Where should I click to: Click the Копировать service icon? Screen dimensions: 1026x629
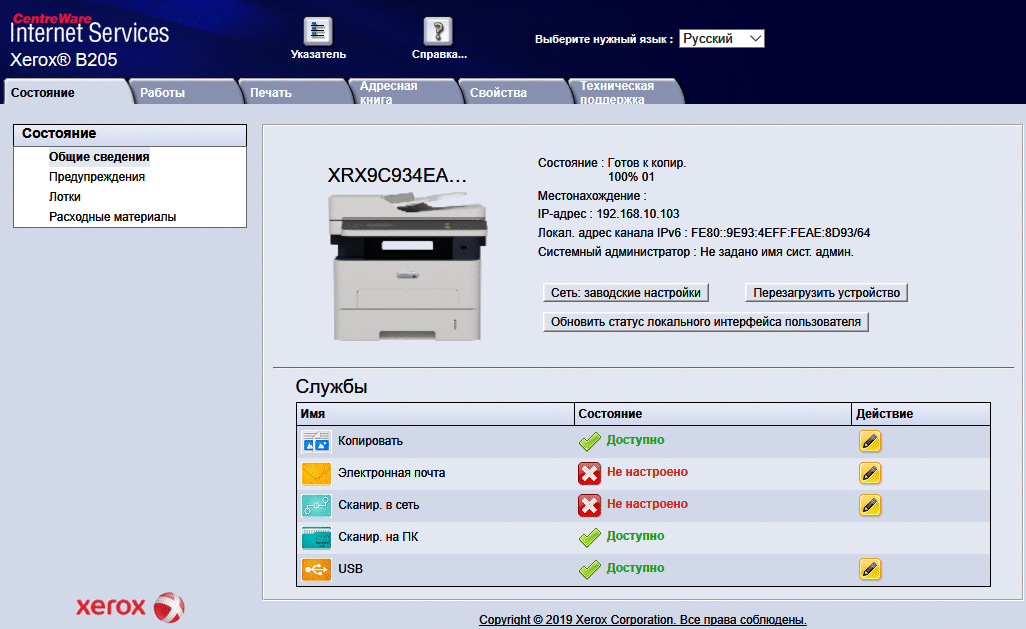[x=316, y=441]
